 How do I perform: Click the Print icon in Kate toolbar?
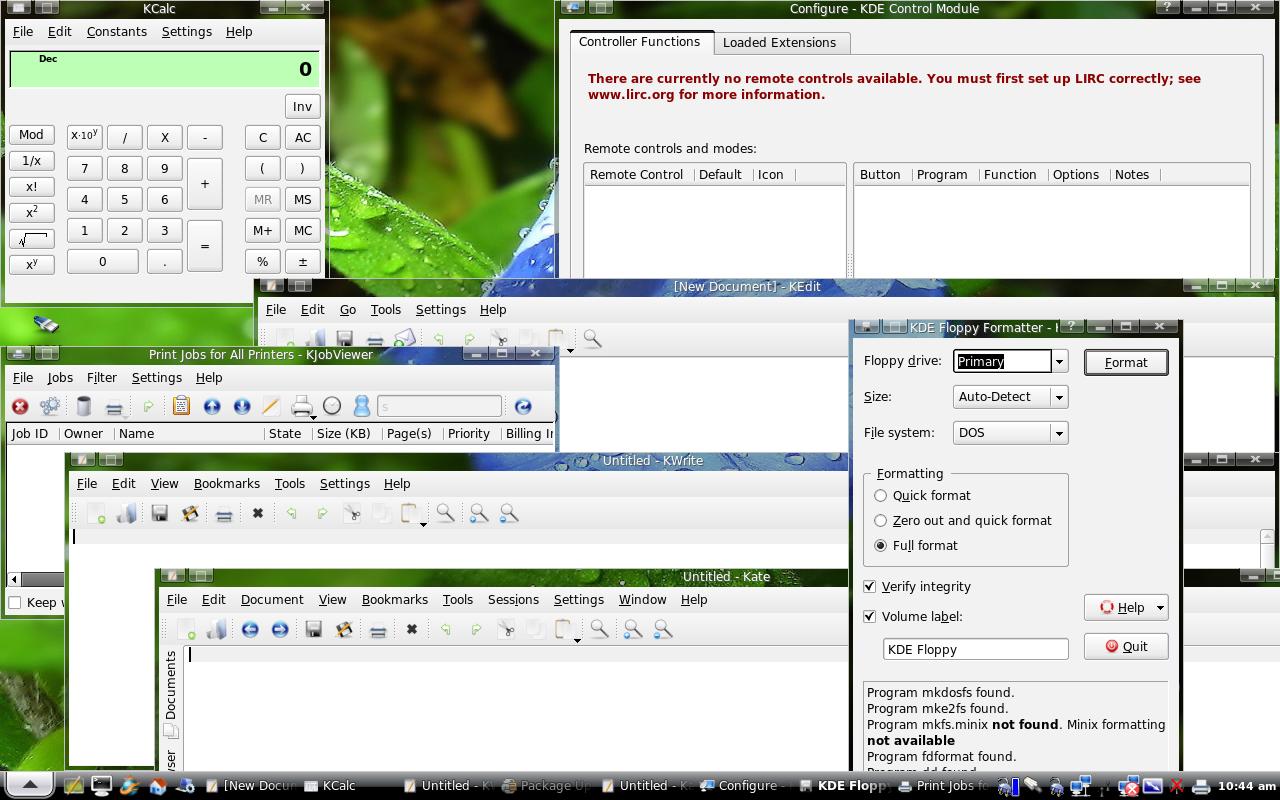click(x=378, y=630)
